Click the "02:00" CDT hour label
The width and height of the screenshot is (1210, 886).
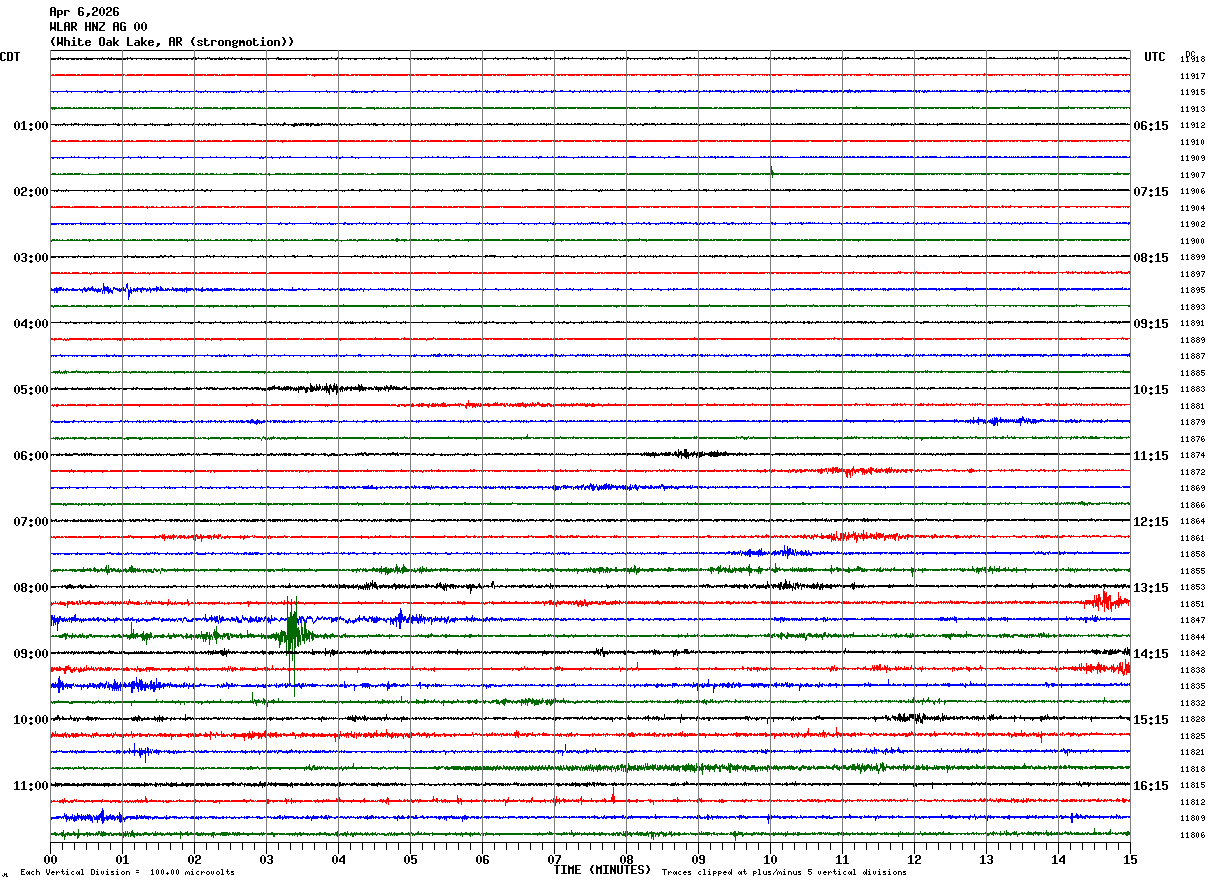pos(31,192)
